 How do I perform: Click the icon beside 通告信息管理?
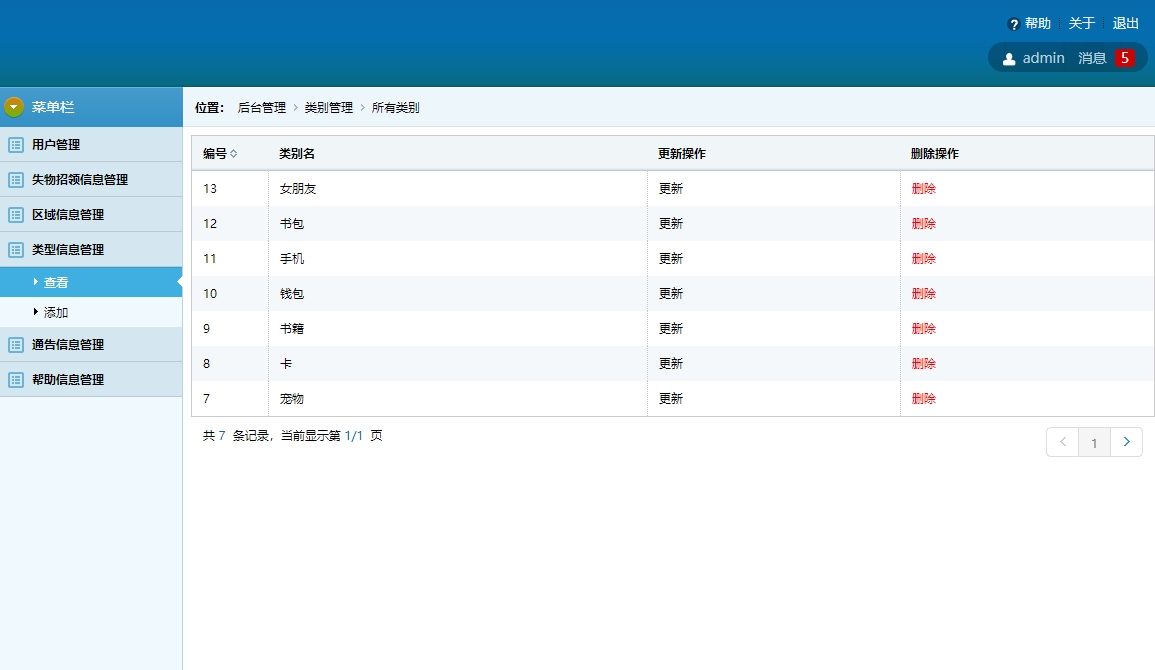click(13, 344)
